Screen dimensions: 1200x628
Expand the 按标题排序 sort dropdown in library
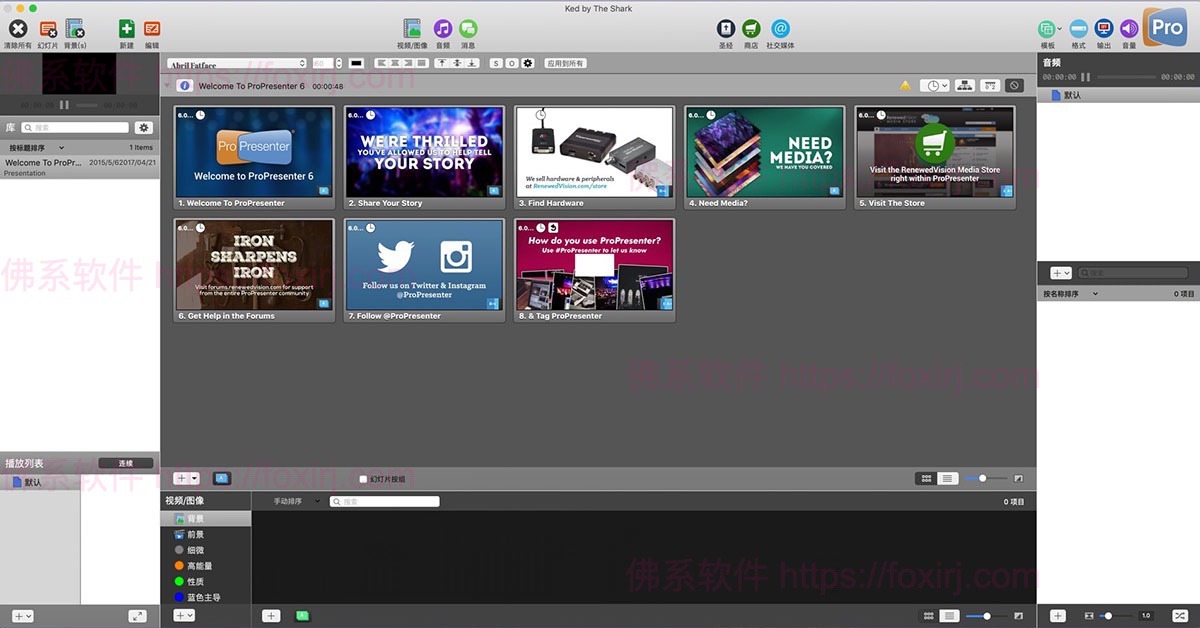37,147
